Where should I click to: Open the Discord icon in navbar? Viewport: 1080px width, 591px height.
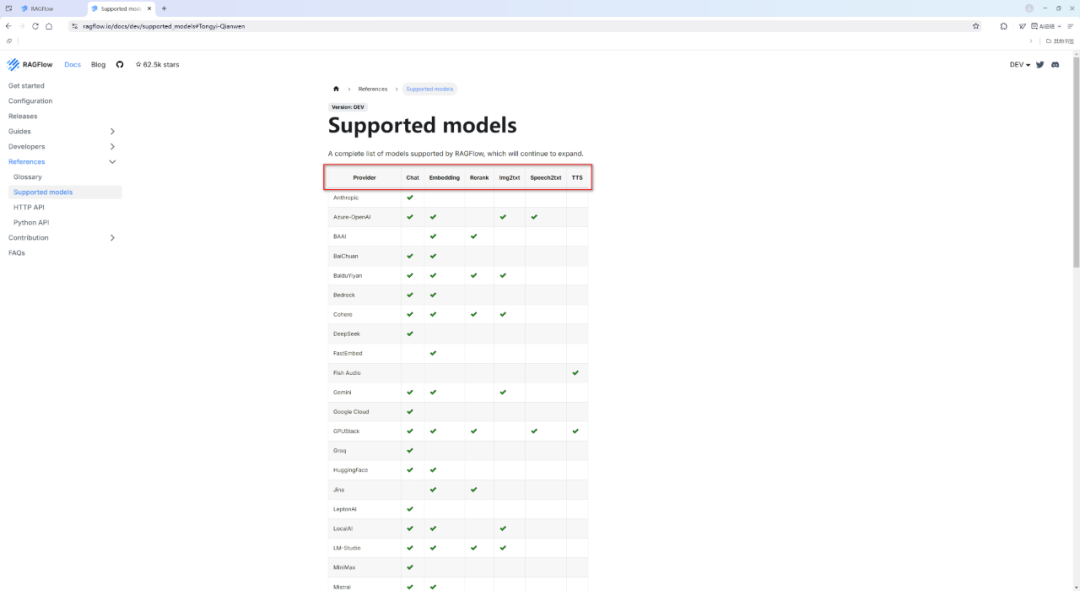coord(1055,65)
